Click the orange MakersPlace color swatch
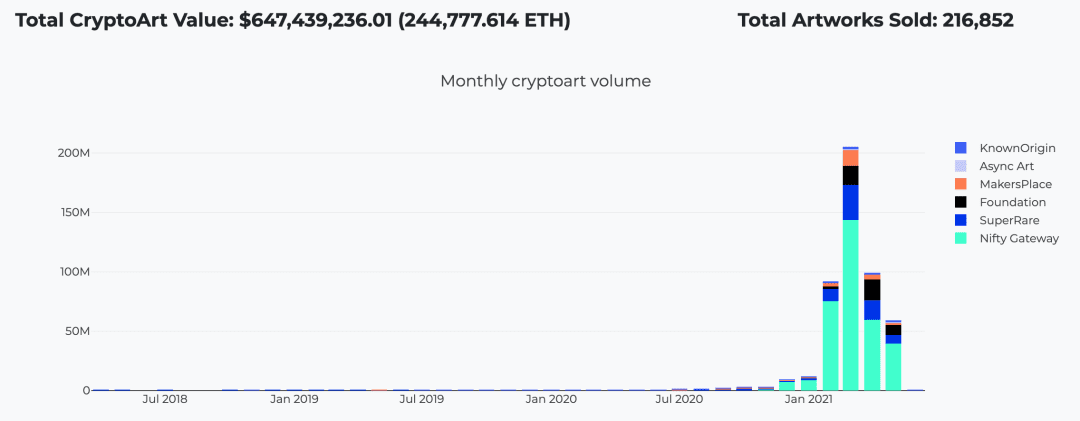This screenshot has width=1080, height=421. click(x=961, y=184)
